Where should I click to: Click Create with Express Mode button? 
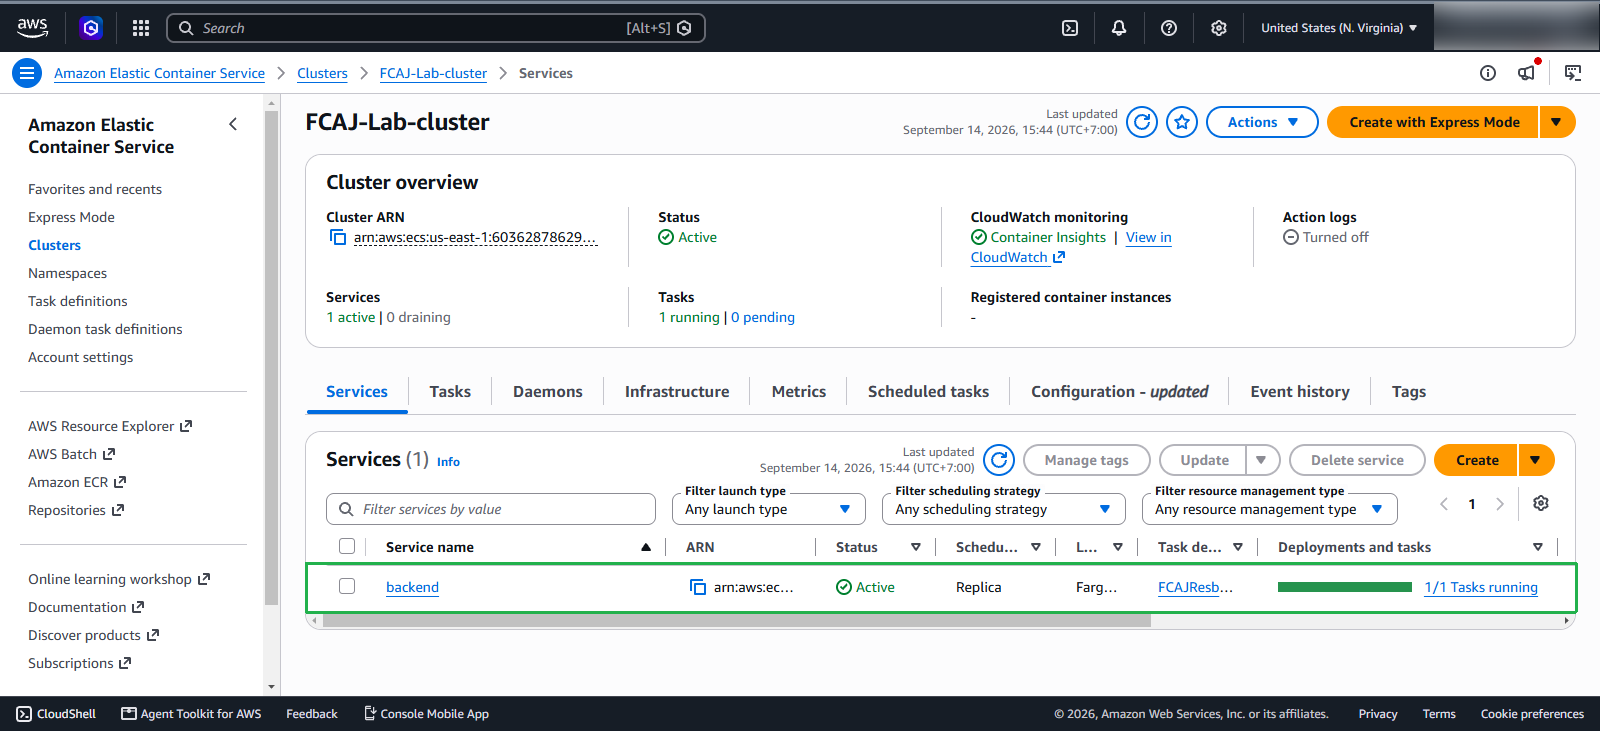pyautogui.click(x=1433, y=122)
